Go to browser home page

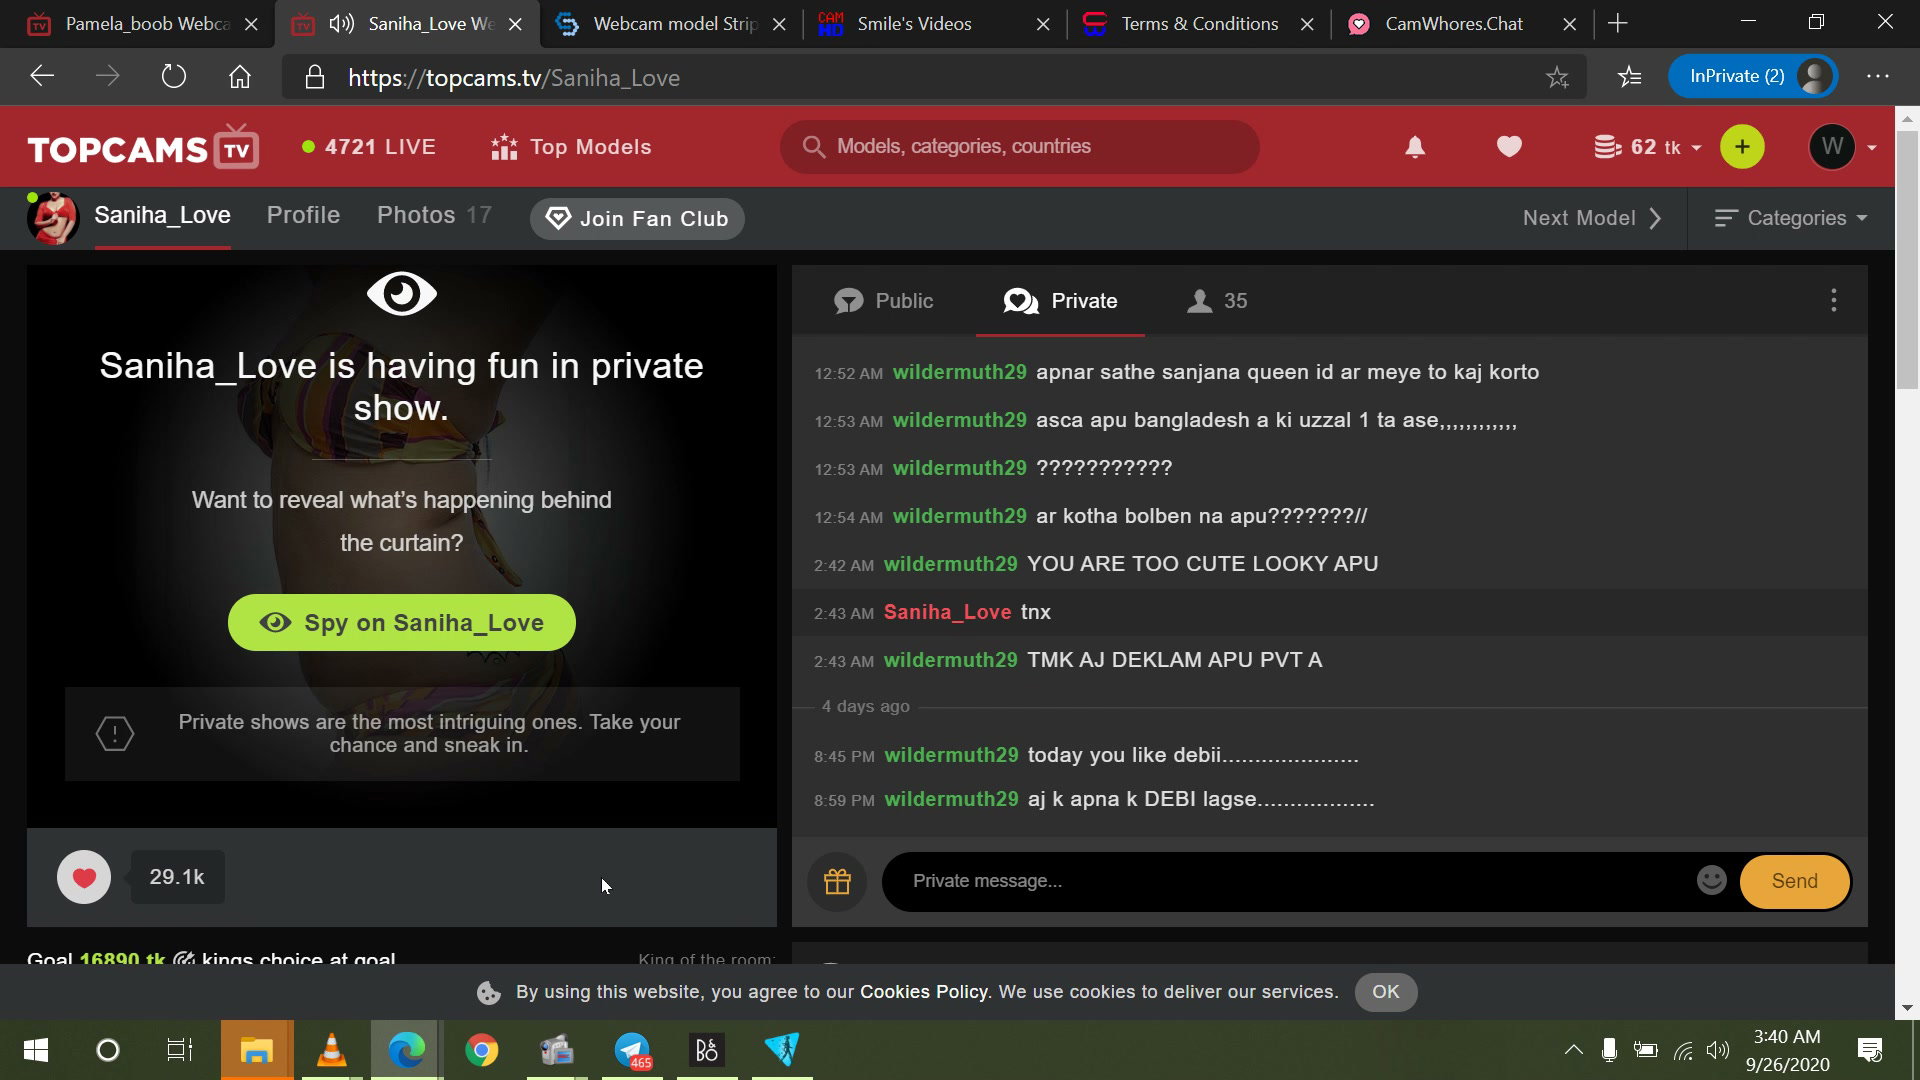click(x=240, y=77)
